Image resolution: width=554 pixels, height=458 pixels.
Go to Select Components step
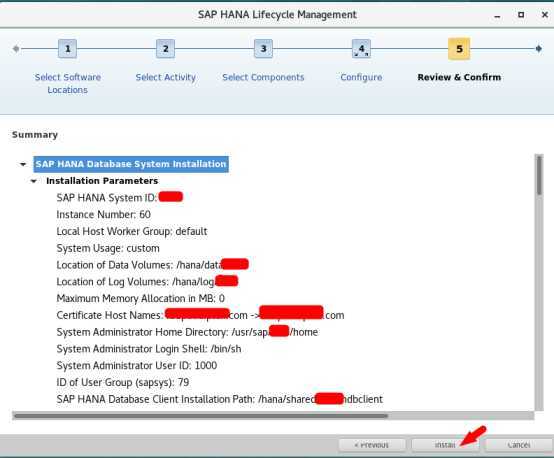click(263, 77)
